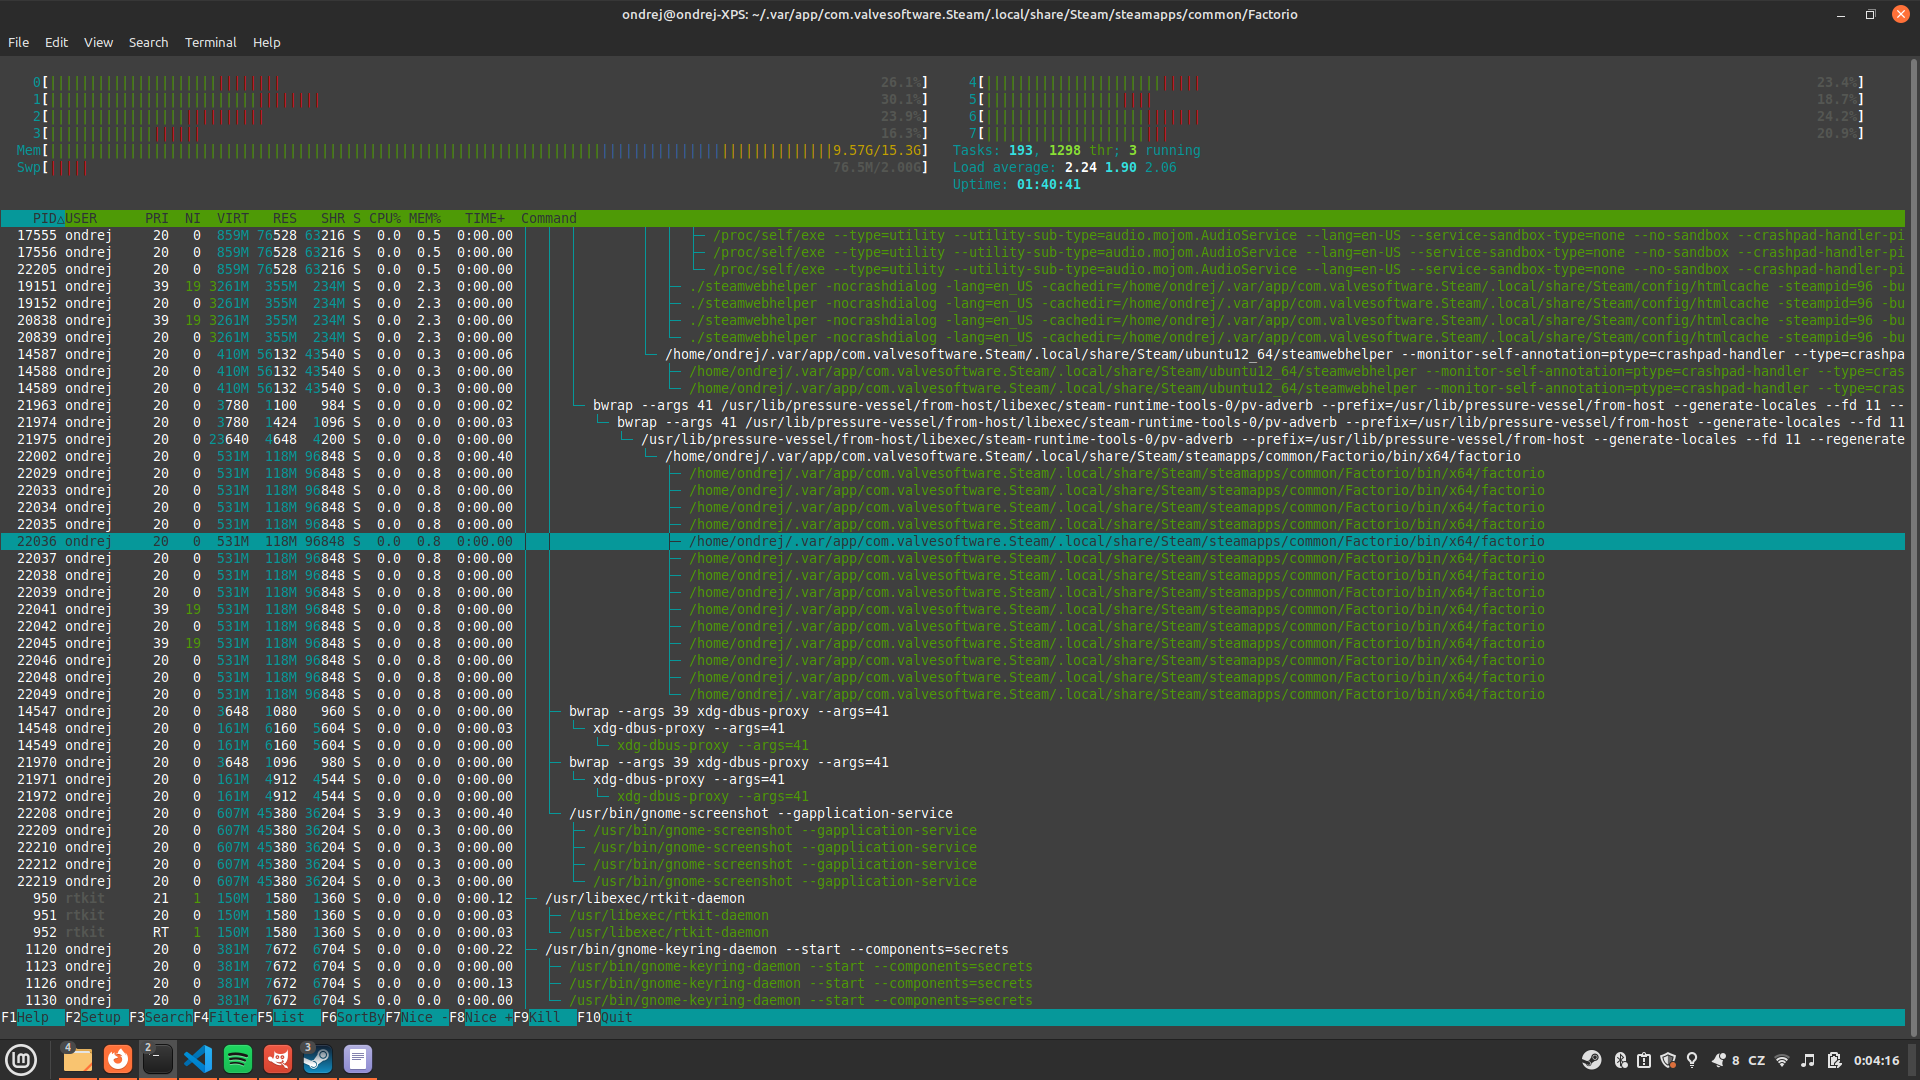1920x1080 pixels.
Task: Select the rtkit-daemon thread PID 952
Action: point(952,932)
